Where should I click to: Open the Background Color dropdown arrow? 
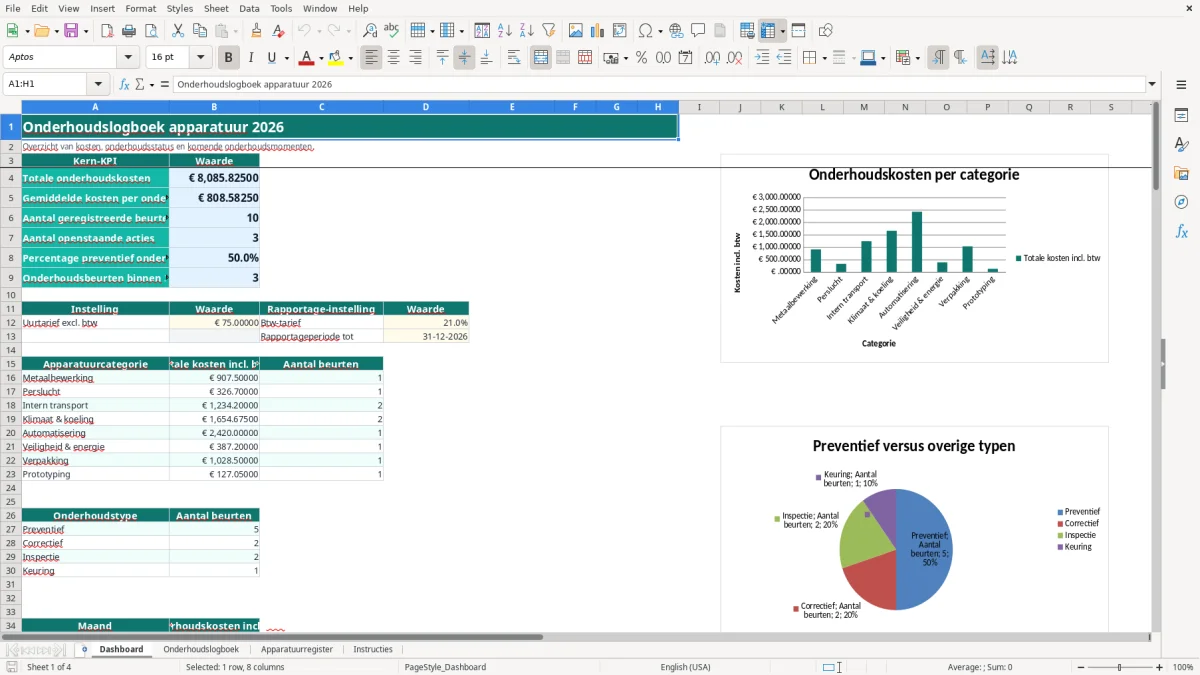(x=350, y=58)
